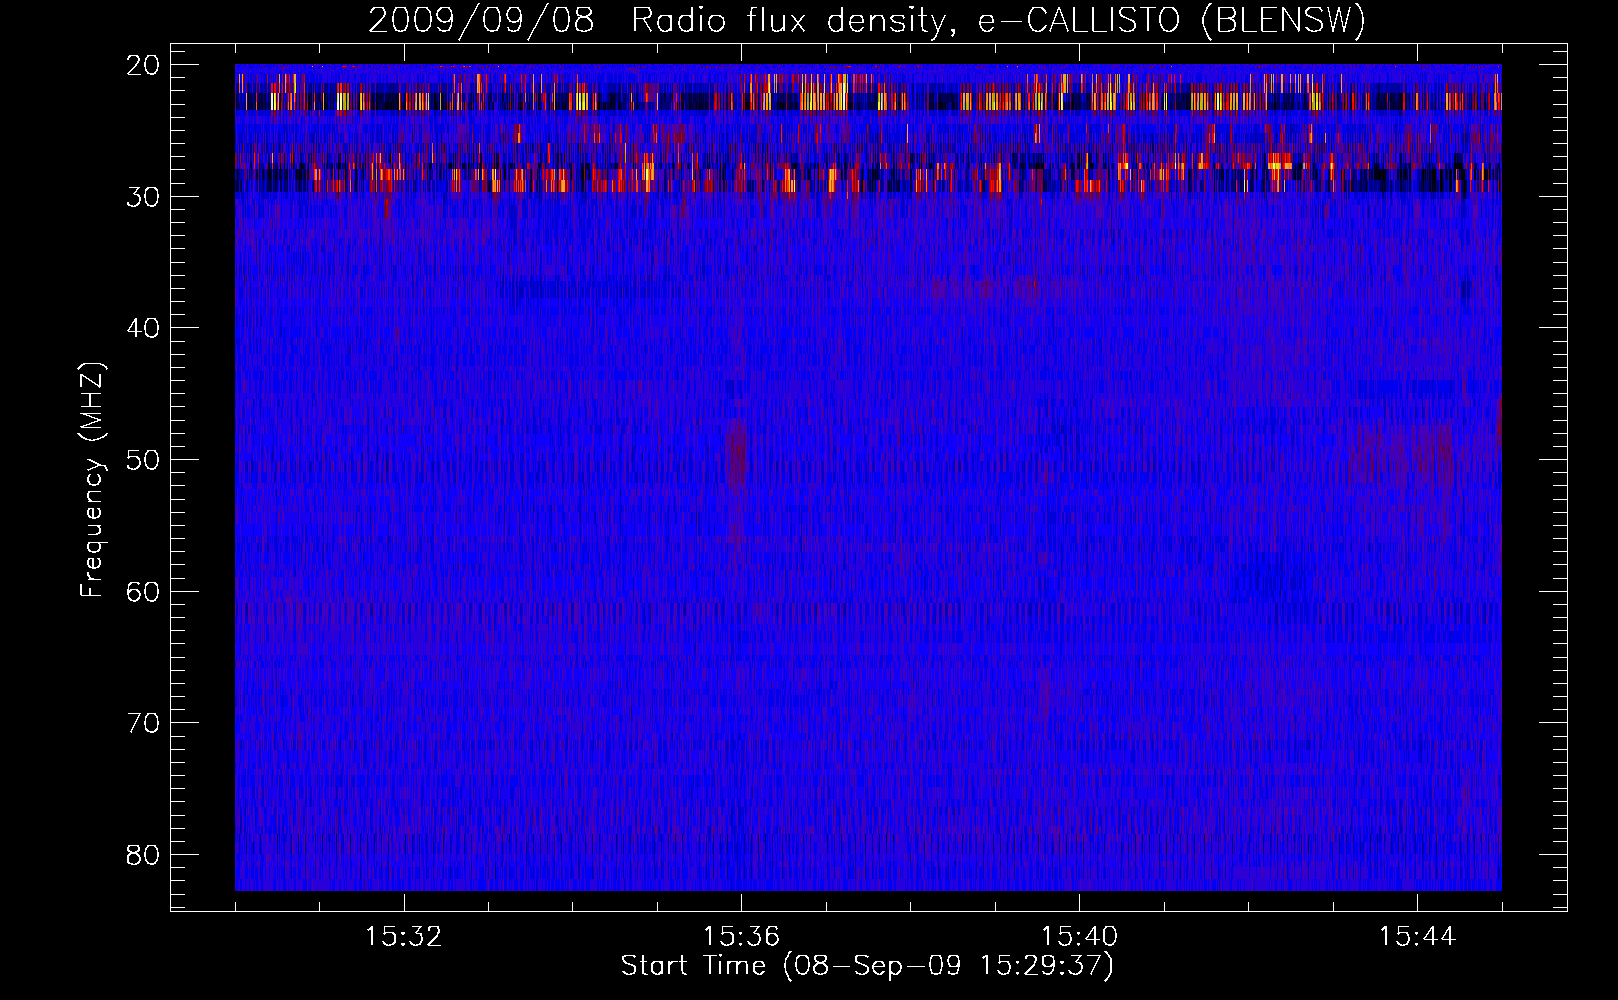Screen dimensions: 1618x1000
Task: Click the 'Frequency (MHZ)' axis label
Action: [x=92, y=479]
